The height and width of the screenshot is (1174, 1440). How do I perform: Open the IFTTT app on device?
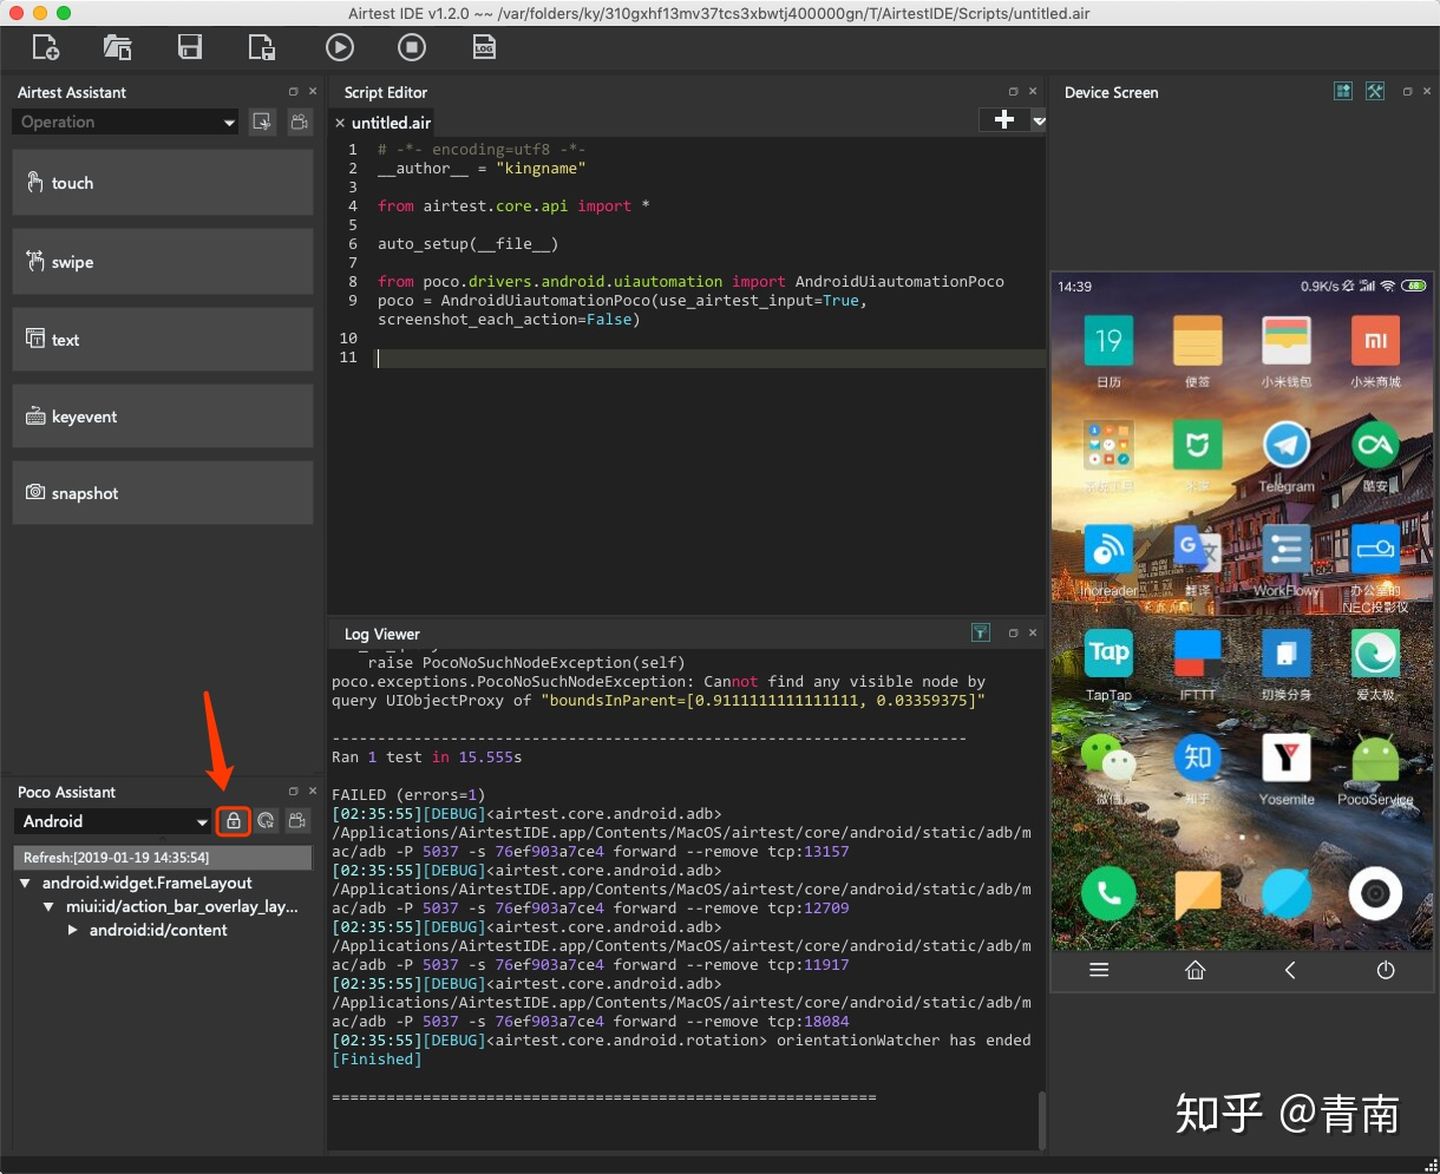pos(1197,653)
